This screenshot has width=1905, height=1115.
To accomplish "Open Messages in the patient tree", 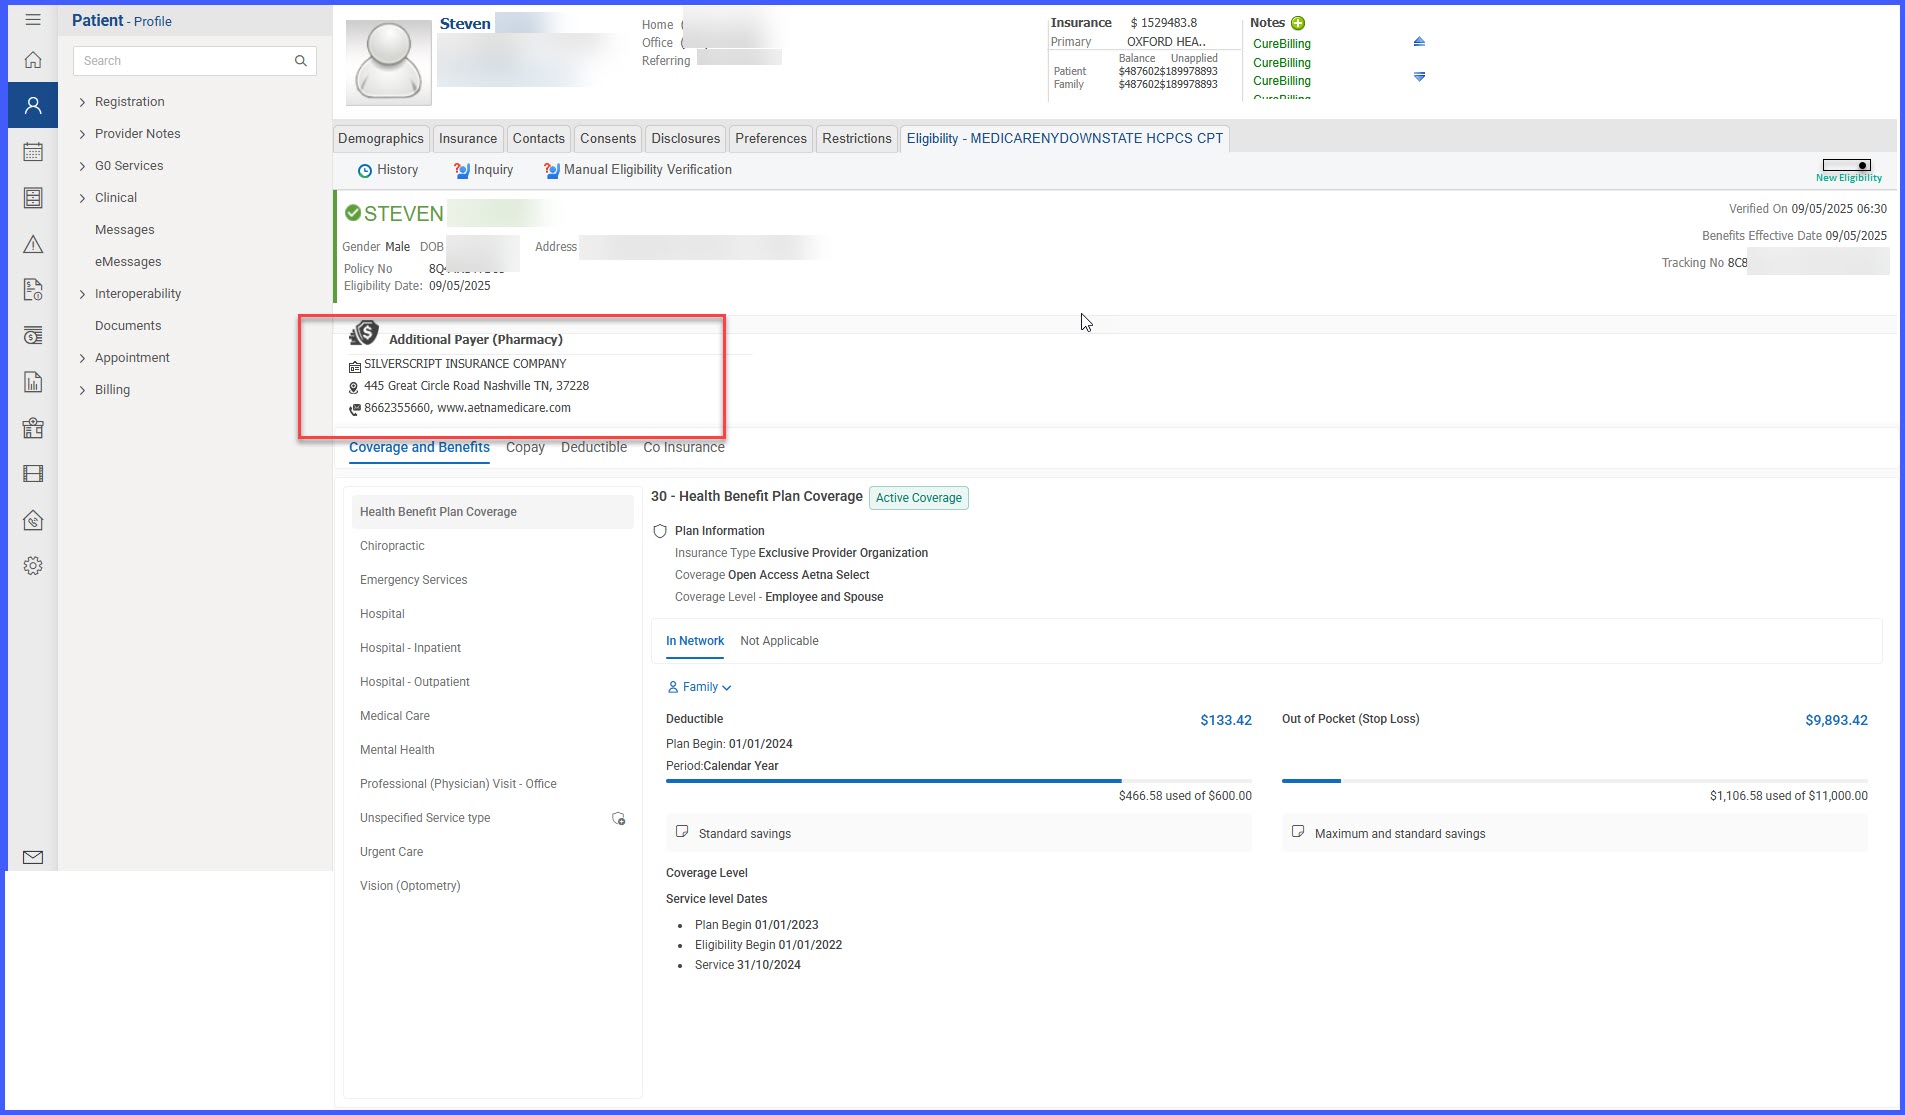I will coord(125,230).
